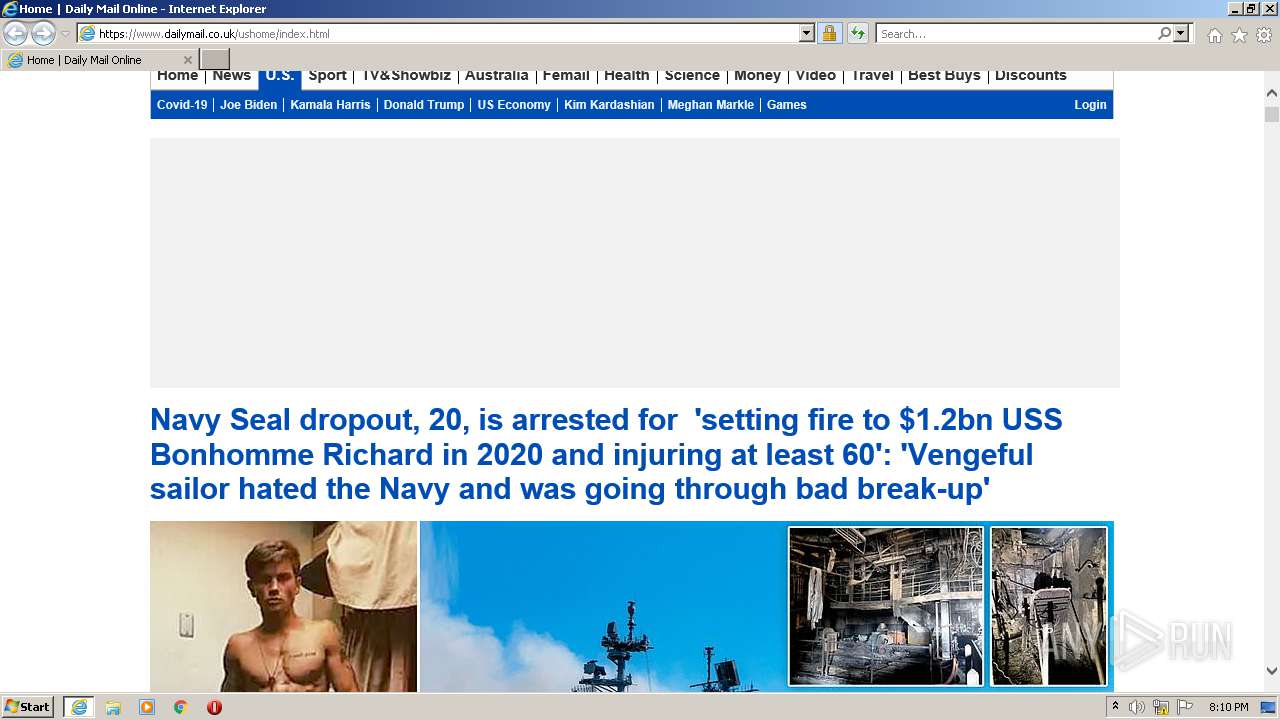Follow the Kamala Harris topic link
Screen dimensions: 1280x720
pyautogui.click(x=330, y=105)
